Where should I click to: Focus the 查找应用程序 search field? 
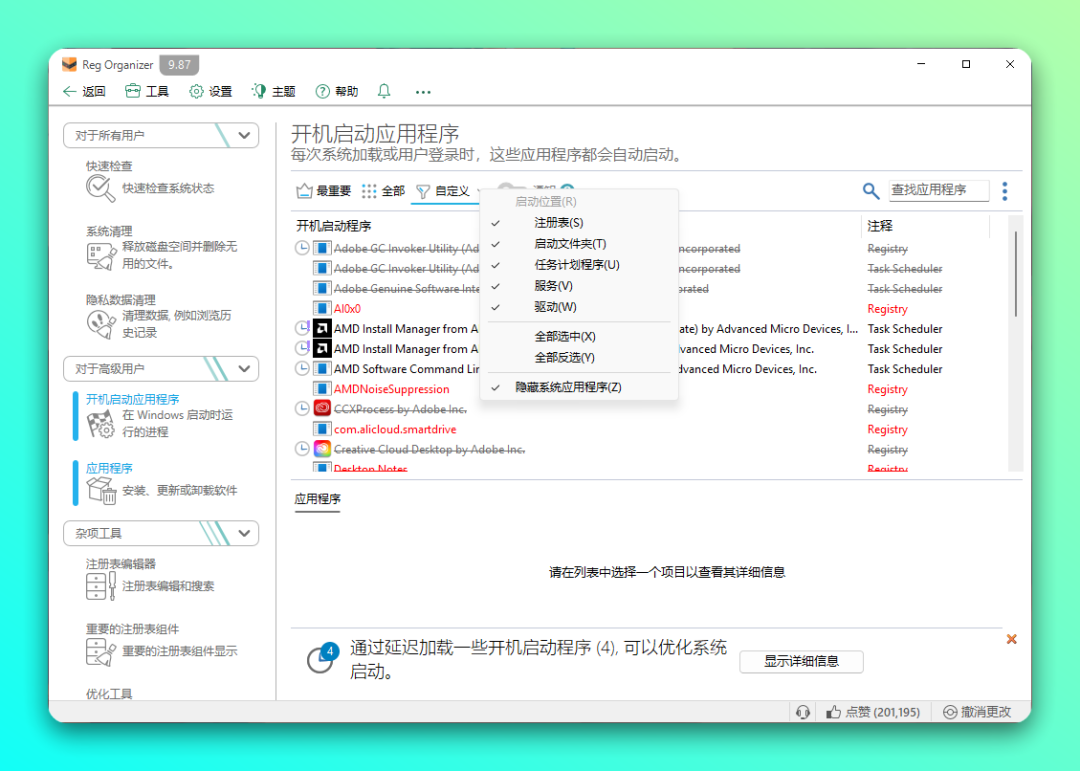point(938,189)
